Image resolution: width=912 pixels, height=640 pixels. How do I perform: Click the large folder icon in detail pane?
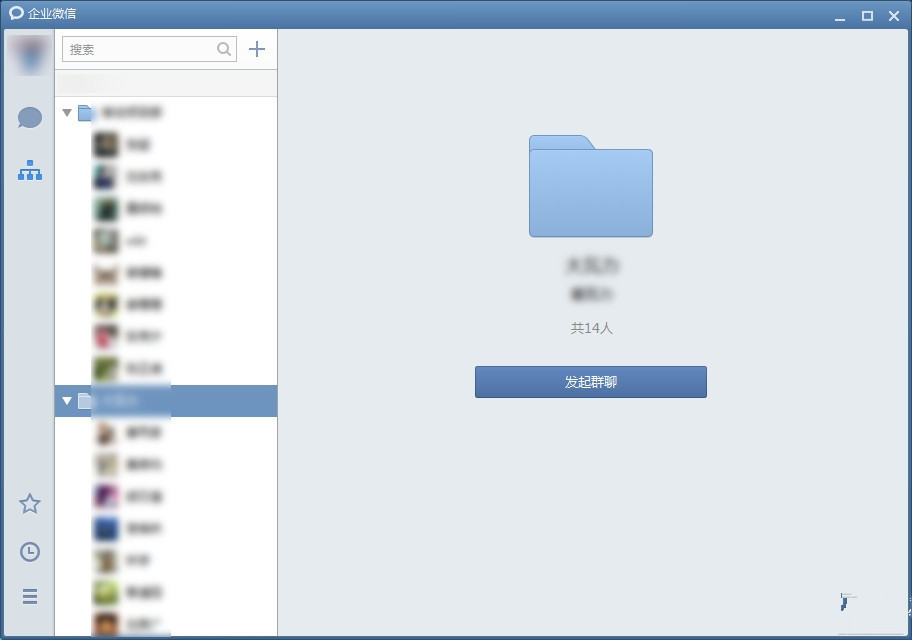(x=591, y=186)
